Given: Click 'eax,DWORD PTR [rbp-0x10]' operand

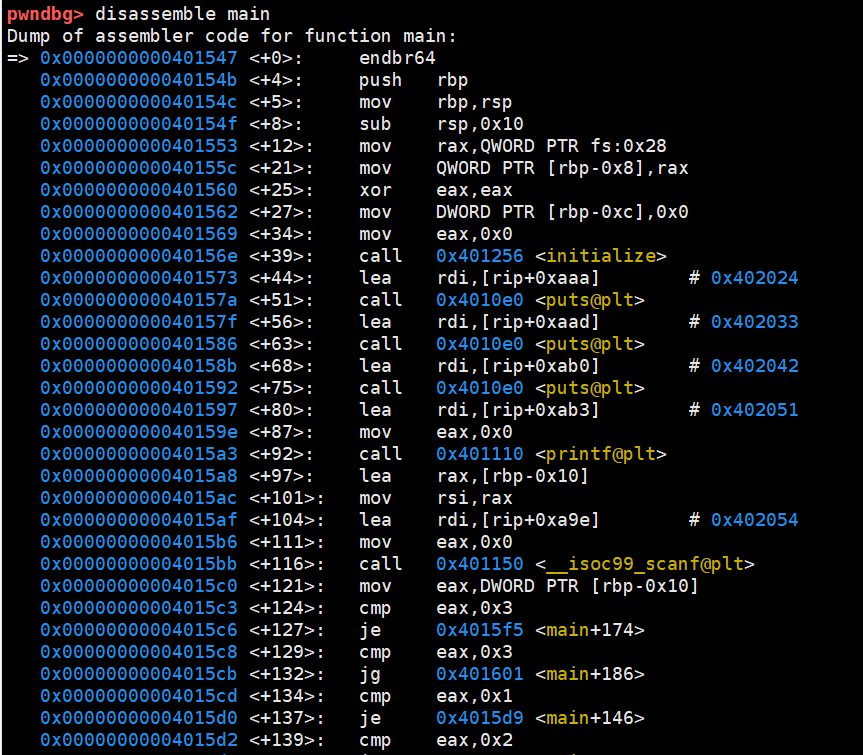Looking at the screenshot, I should [567, 586].
